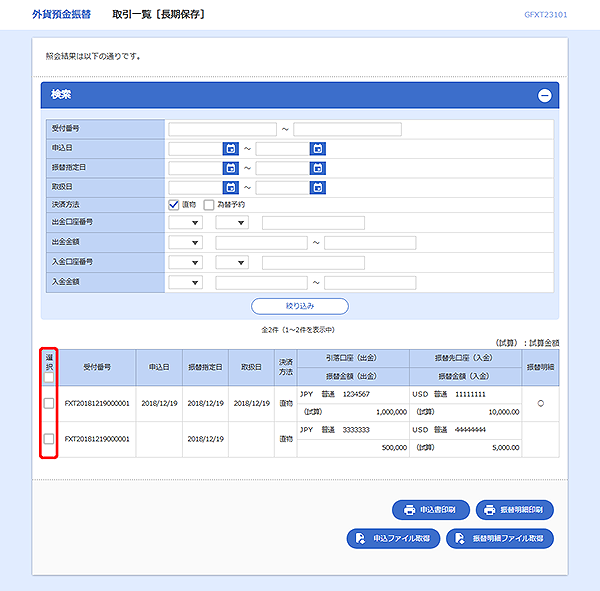This screenshot has height=591, width=600.
Task: Click the 申込日 end date field
Action: click(x=283, y=149)
